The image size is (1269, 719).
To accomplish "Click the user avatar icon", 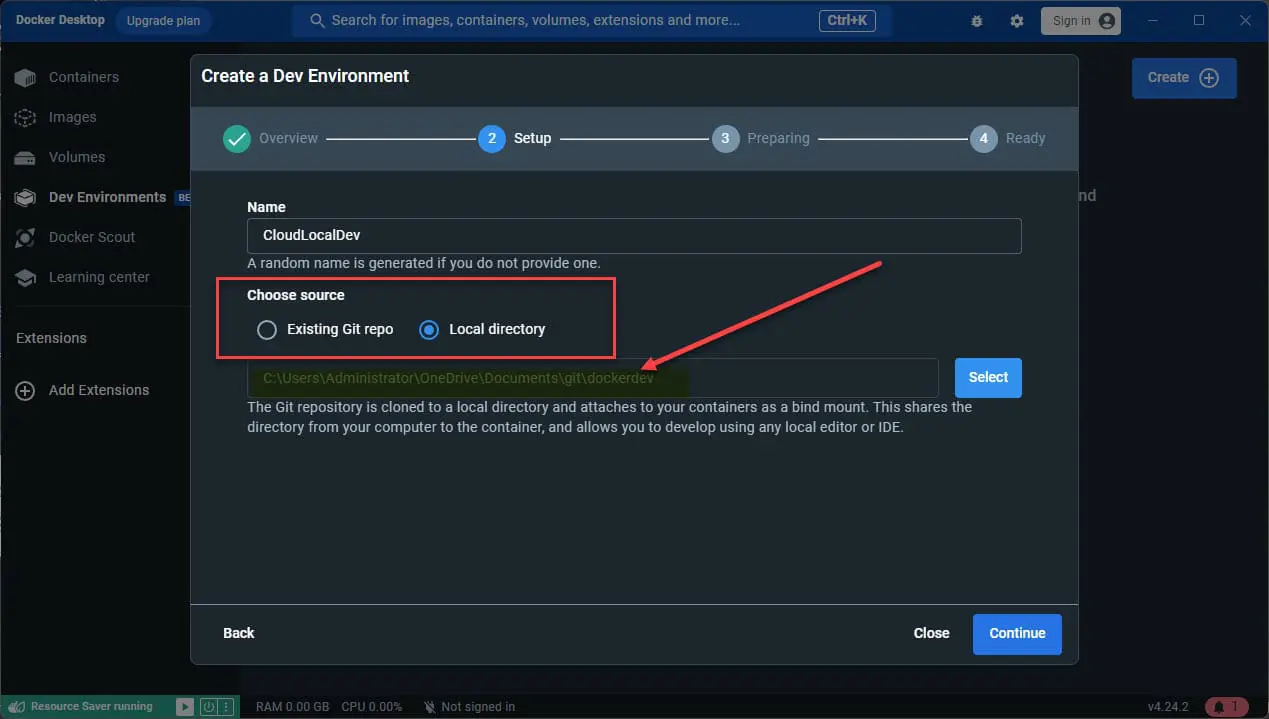I will 1106,21.
